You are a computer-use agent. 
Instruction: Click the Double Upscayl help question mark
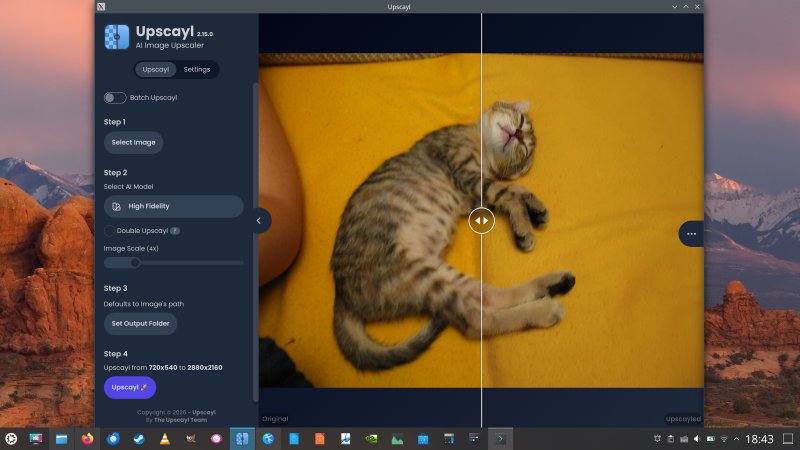tap(175, 231)
